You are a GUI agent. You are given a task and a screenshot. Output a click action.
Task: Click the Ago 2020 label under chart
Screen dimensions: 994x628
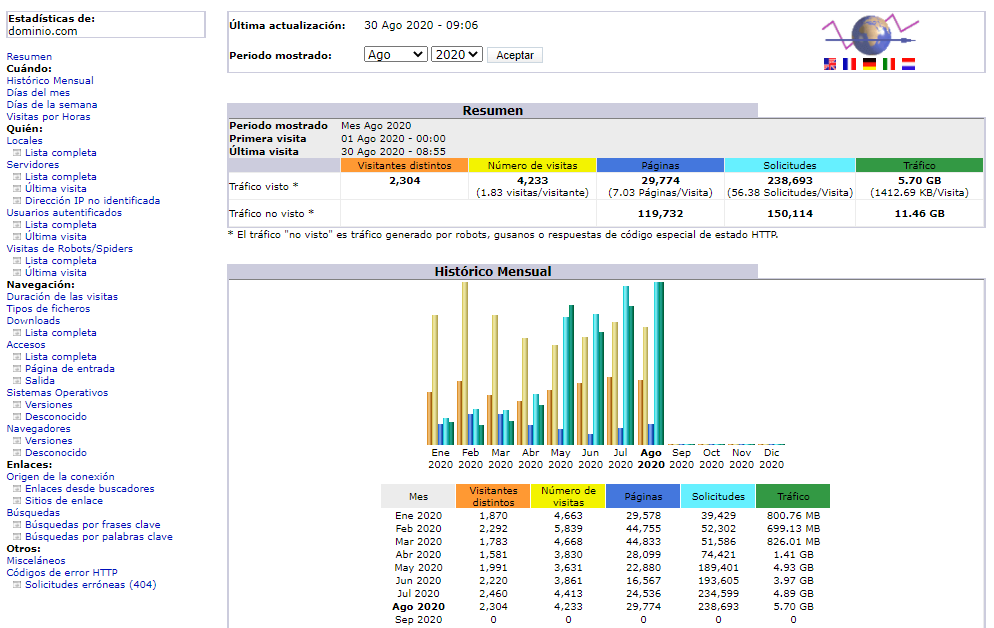651,458
